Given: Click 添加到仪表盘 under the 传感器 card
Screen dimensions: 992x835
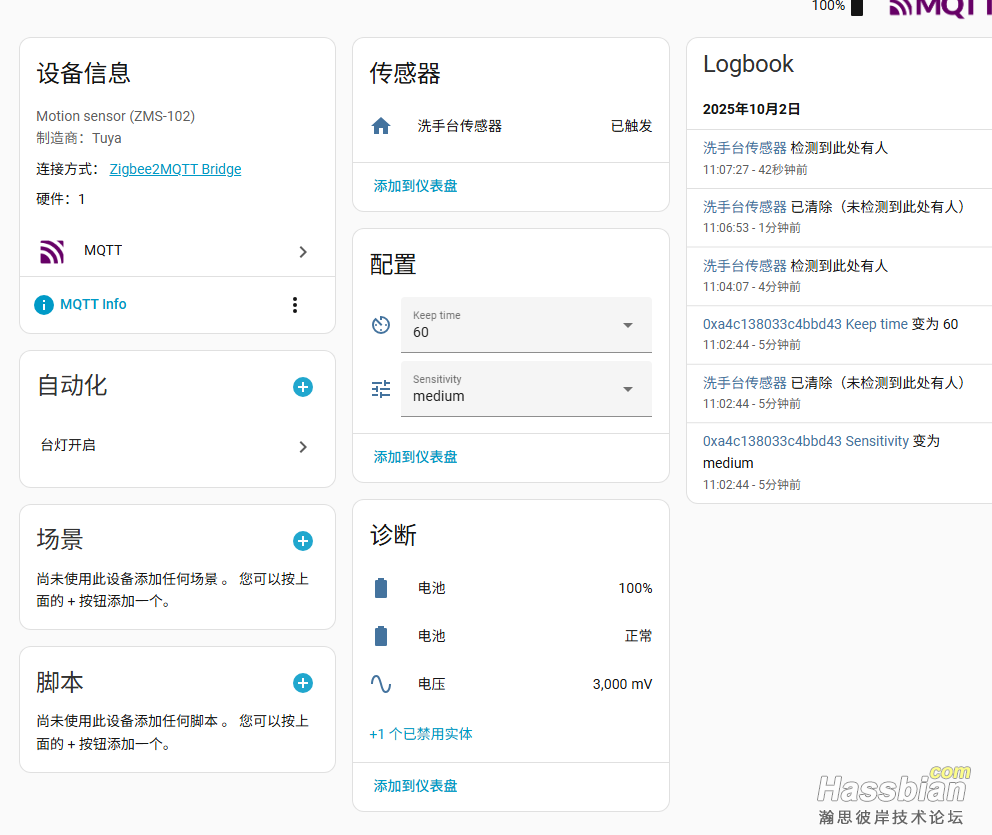Looking at the screenshot, I should pyautogui.click(x=415, y=186).
